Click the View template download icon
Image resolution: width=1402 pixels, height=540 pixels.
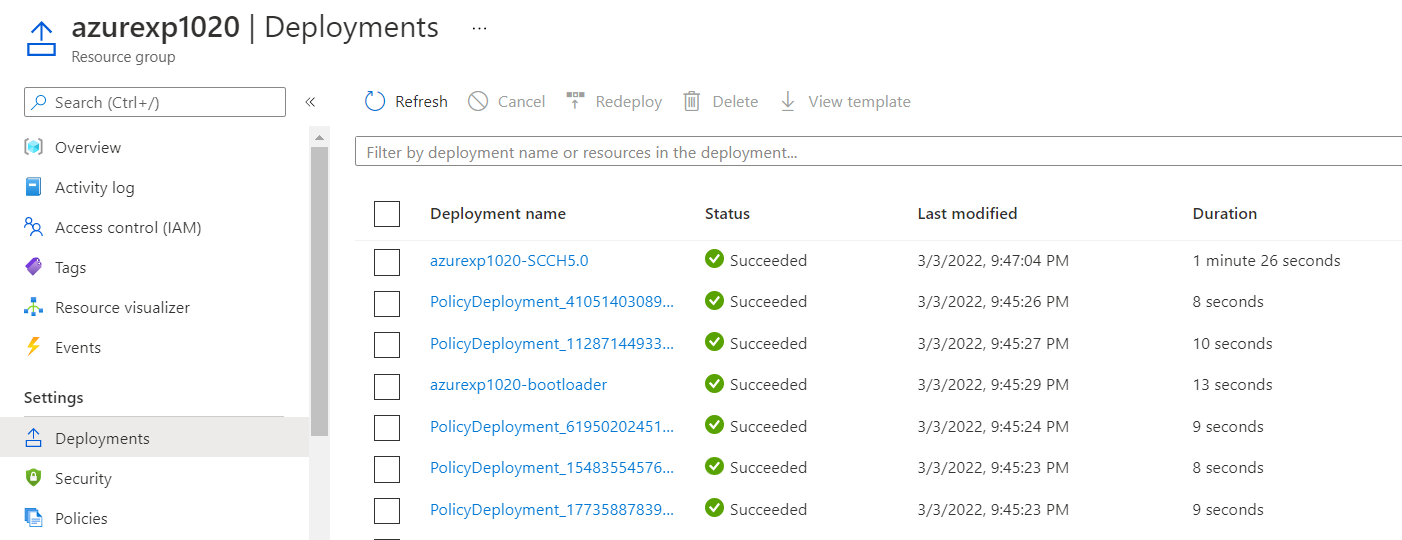click(788, 101)
